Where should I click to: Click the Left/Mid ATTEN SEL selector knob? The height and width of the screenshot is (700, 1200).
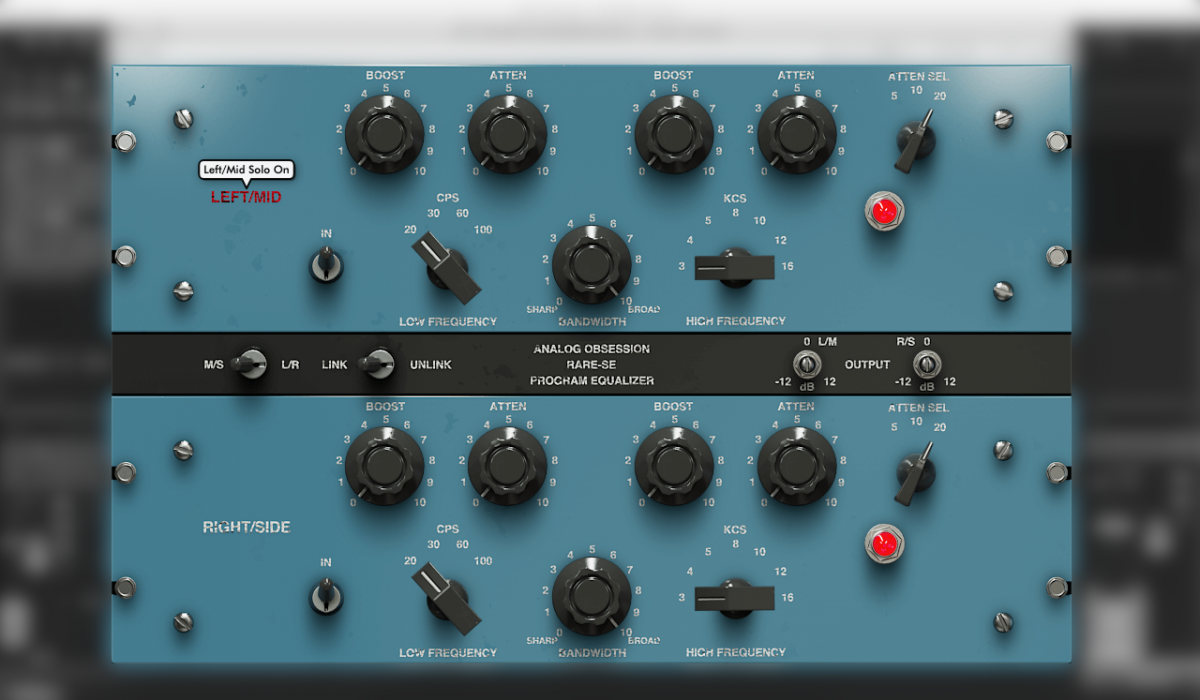pyautogui.click(x=915, y=140)
